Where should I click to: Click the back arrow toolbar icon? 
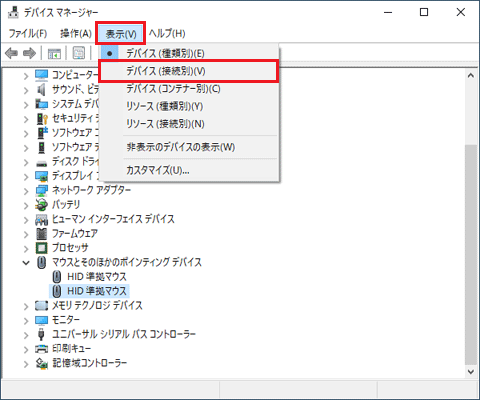click(11, 53)
